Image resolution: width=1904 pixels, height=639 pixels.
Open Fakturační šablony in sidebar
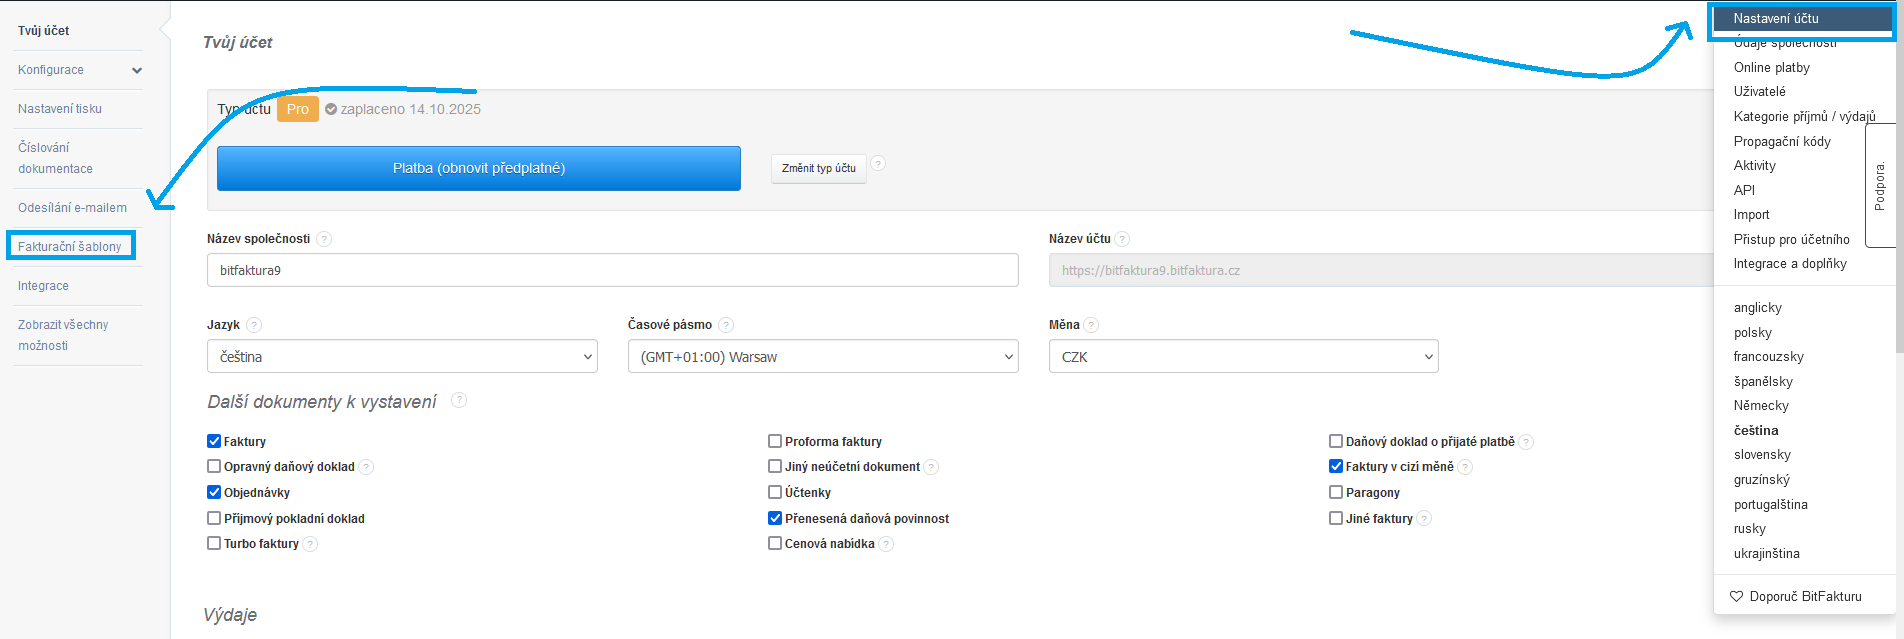point(70,247)
